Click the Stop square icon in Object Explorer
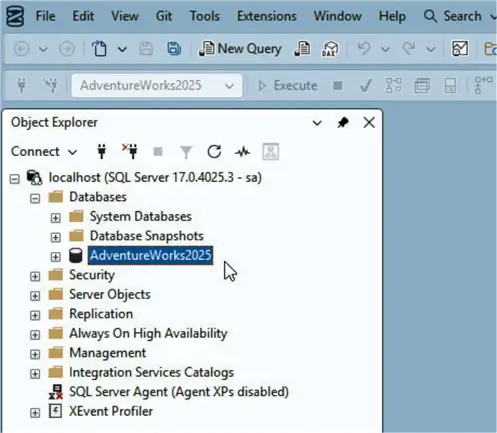 click(x=158, y=152)
